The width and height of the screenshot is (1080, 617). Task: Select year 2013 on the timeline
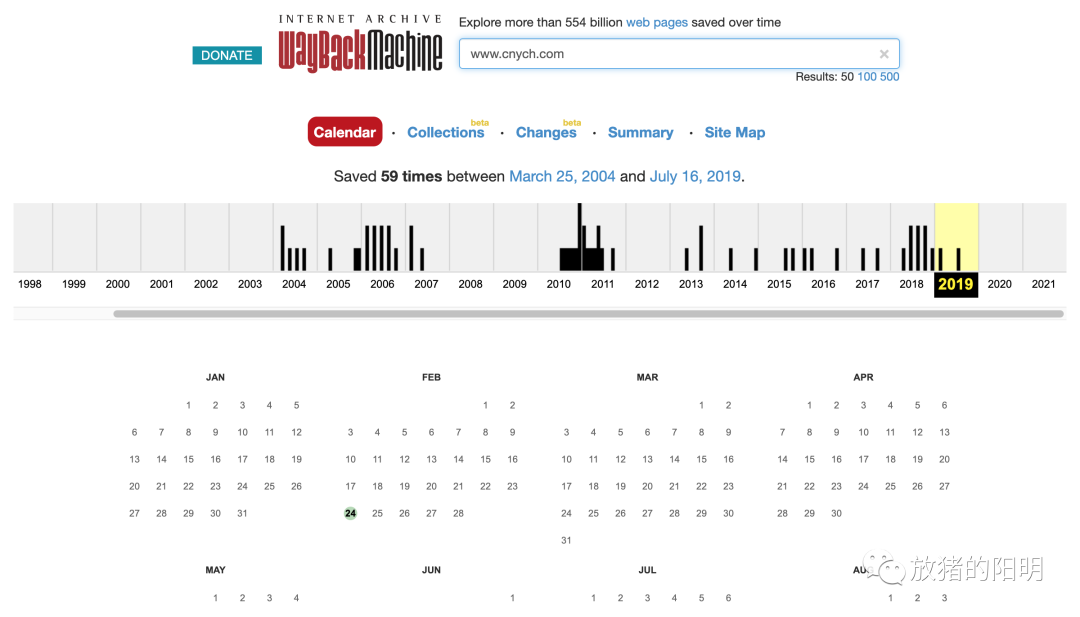click(x=691, y=284)
